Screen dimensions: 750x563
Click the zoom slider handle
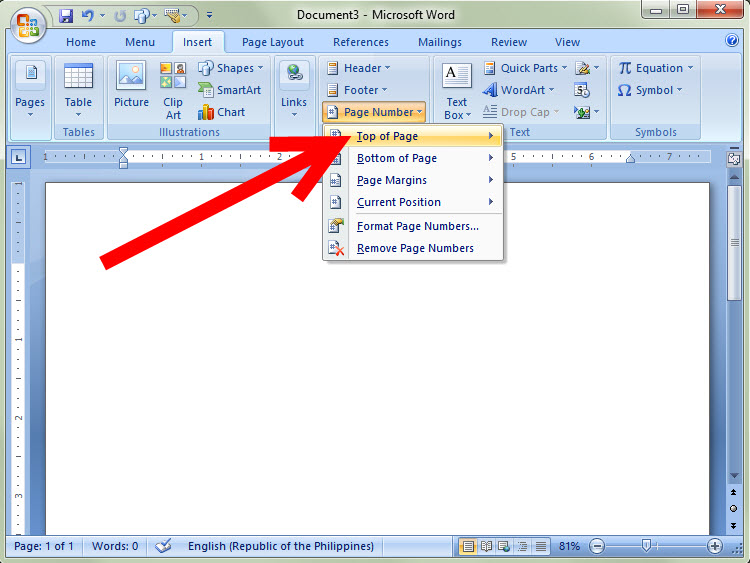coord(646,545)
